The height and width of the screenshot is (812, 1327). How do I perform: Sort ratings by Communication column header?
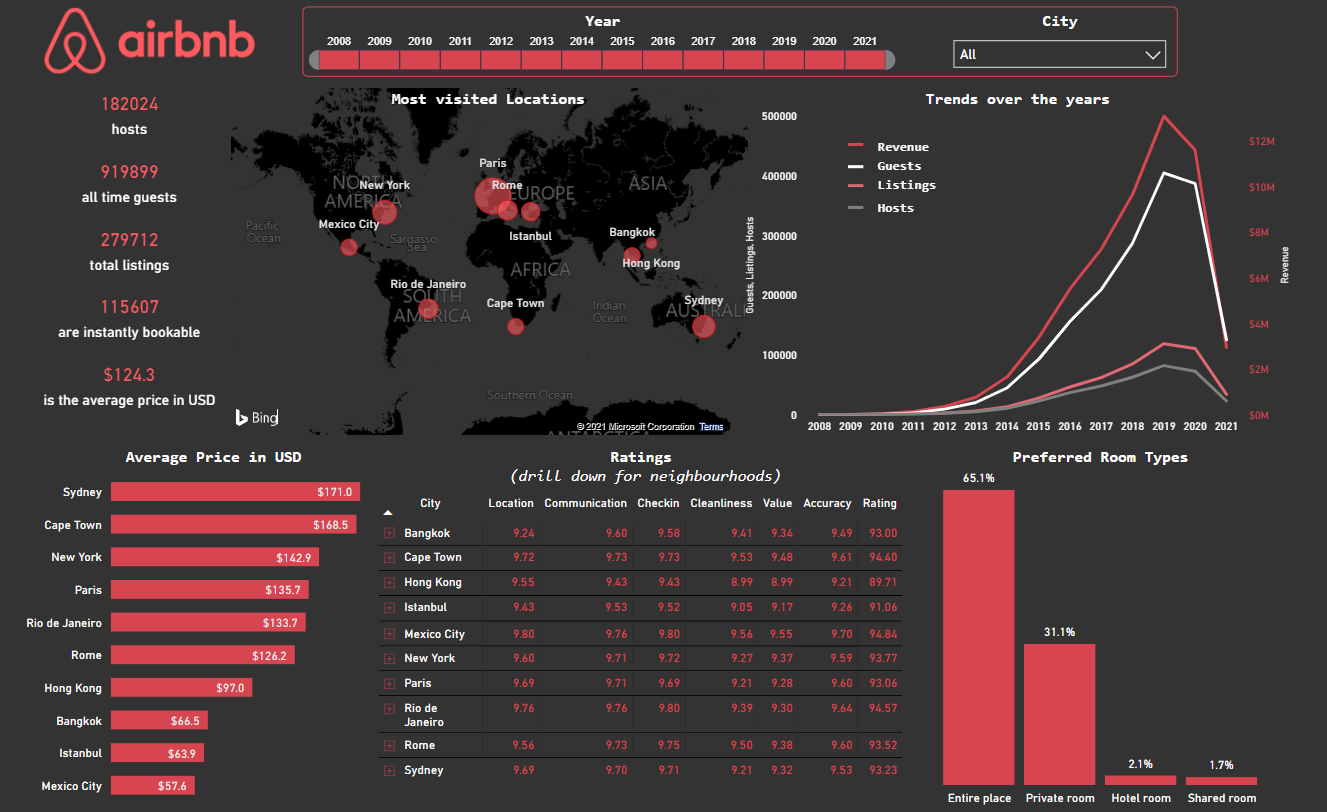(586, 503)
